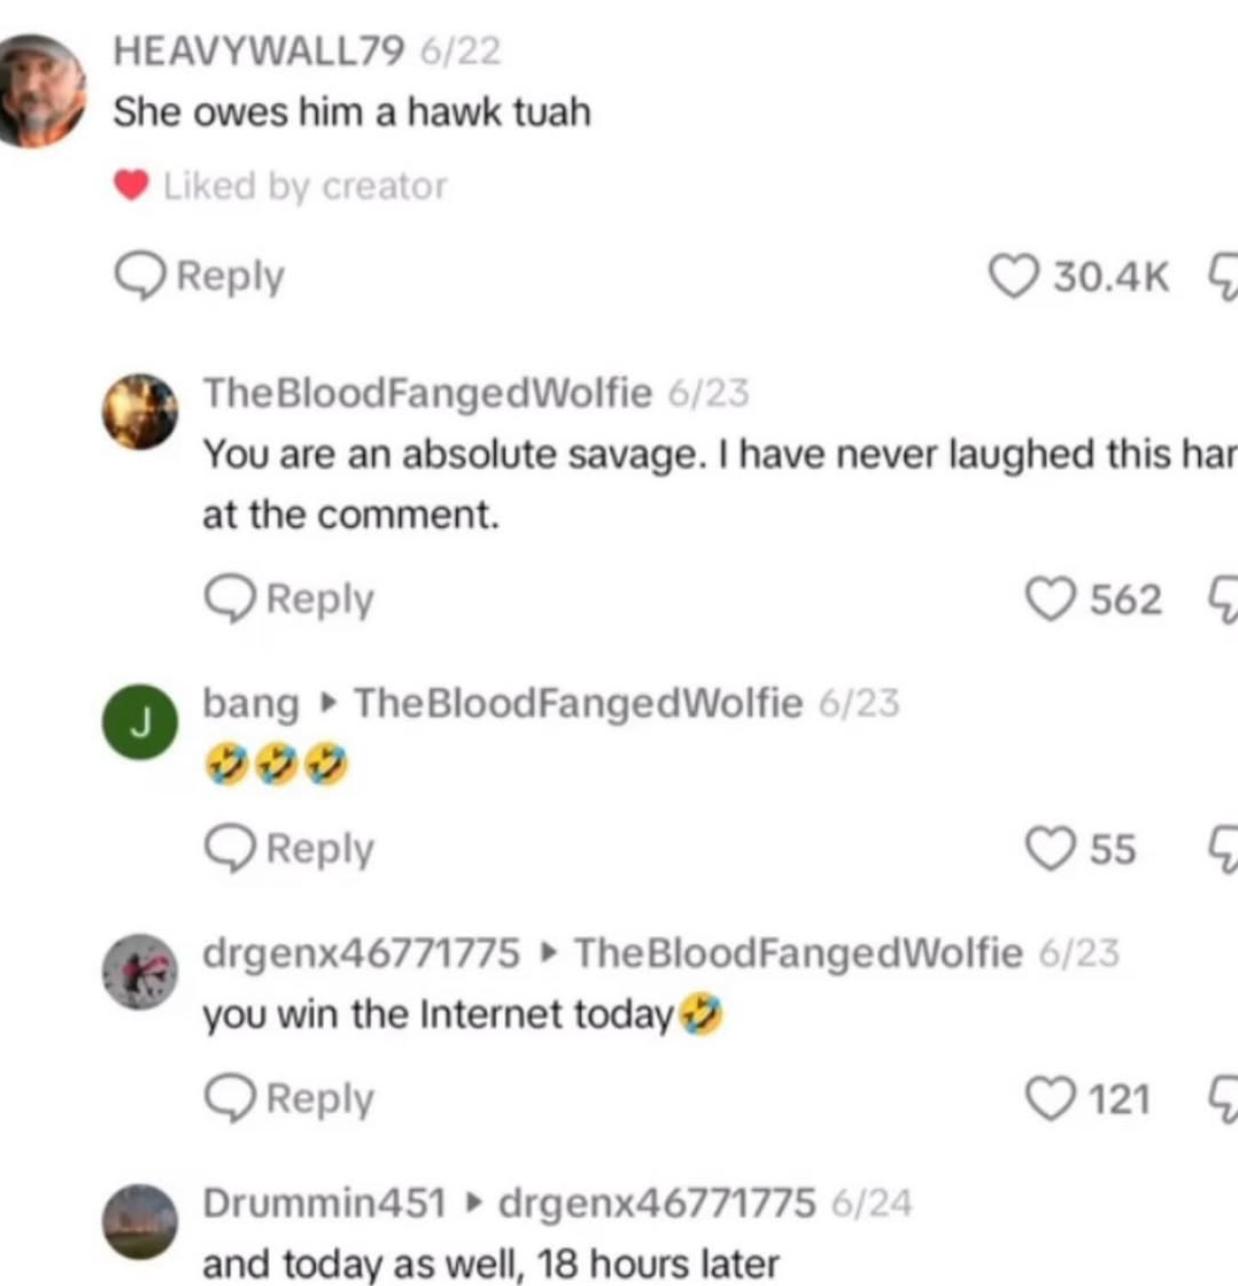Like TheBloodFangedWolfie's savage comment
The height and width of the screenshot is (1286, 1238).
click(x=1049, y=600)
